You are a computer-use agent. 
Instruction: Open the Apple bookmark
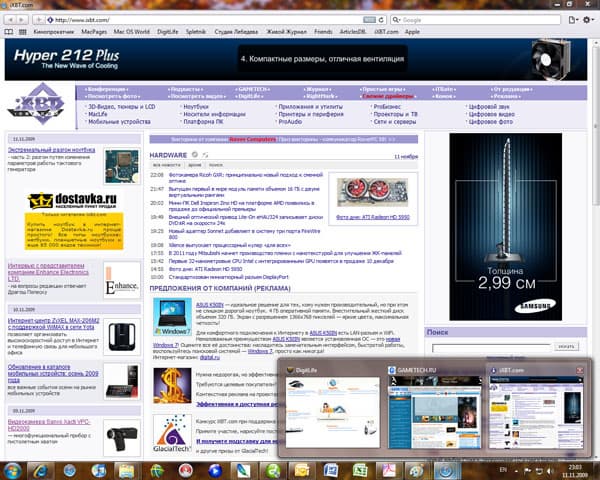pos(412,32)
